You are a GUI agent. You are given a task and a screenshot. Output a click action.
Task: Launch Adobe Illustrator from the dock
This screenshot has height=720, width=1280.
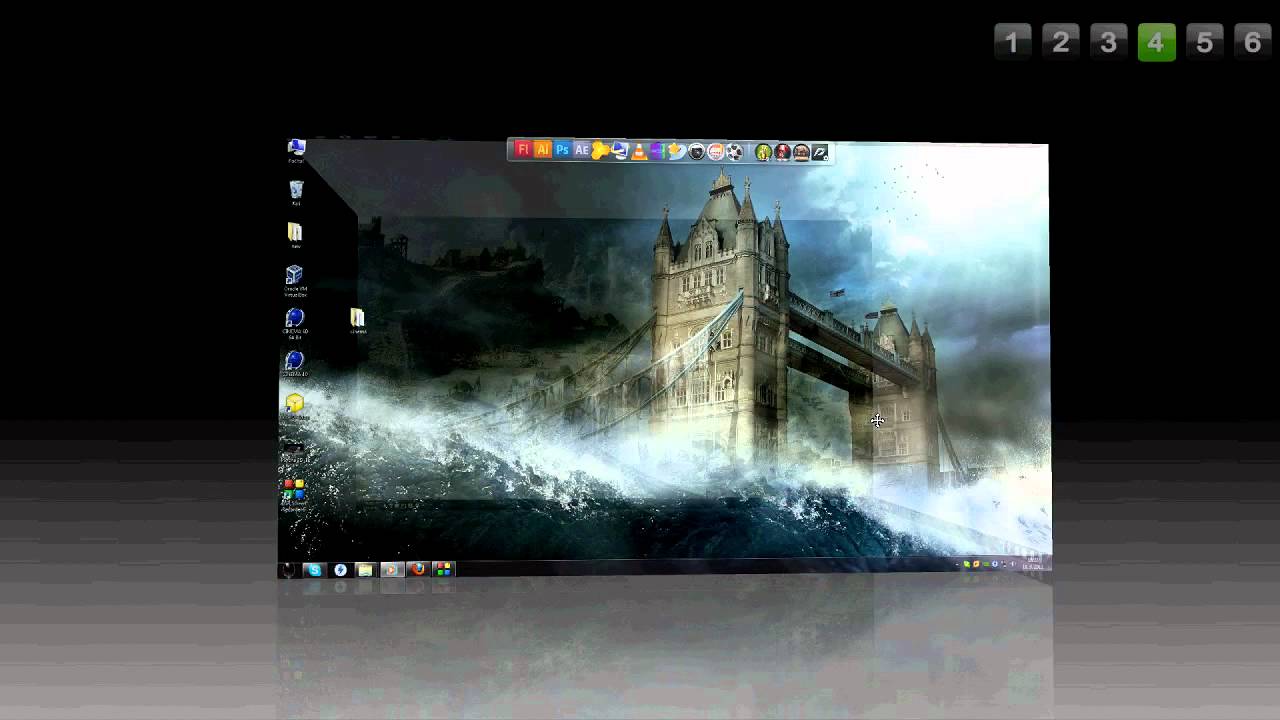(542, 150)
